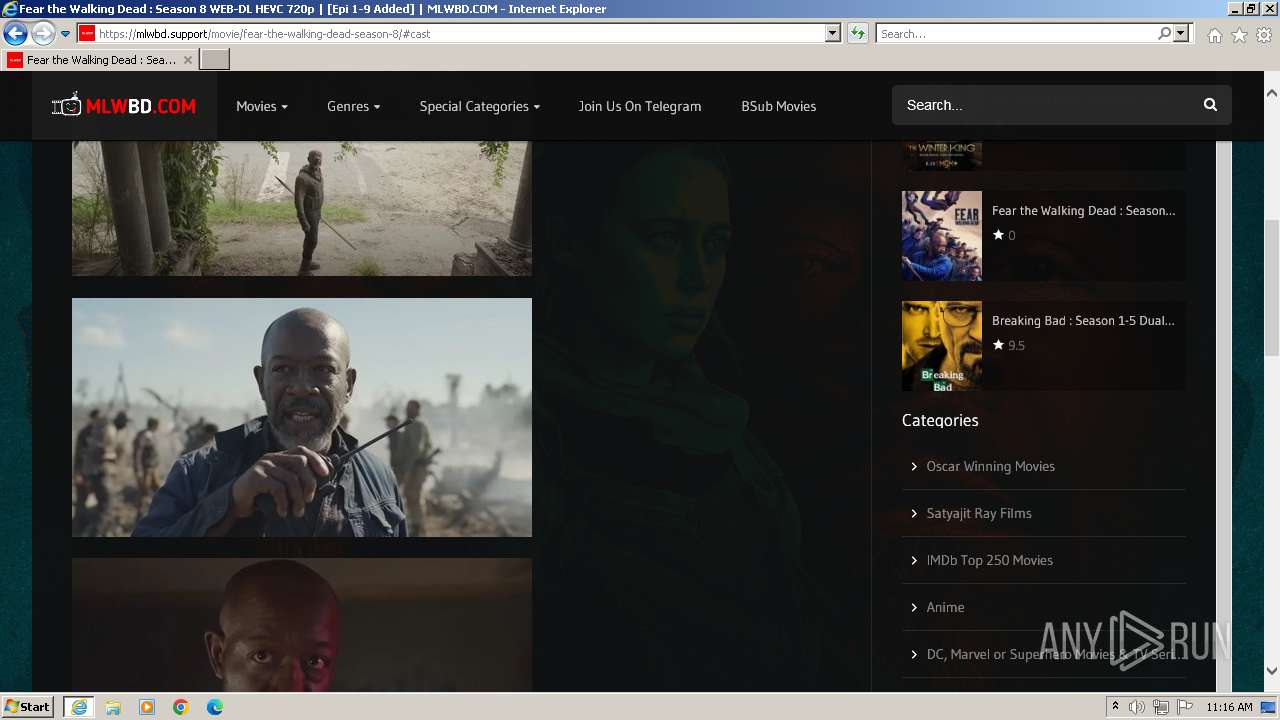
Task: Click the vertical scrollbar thumb
Action: pos(1271,287)
